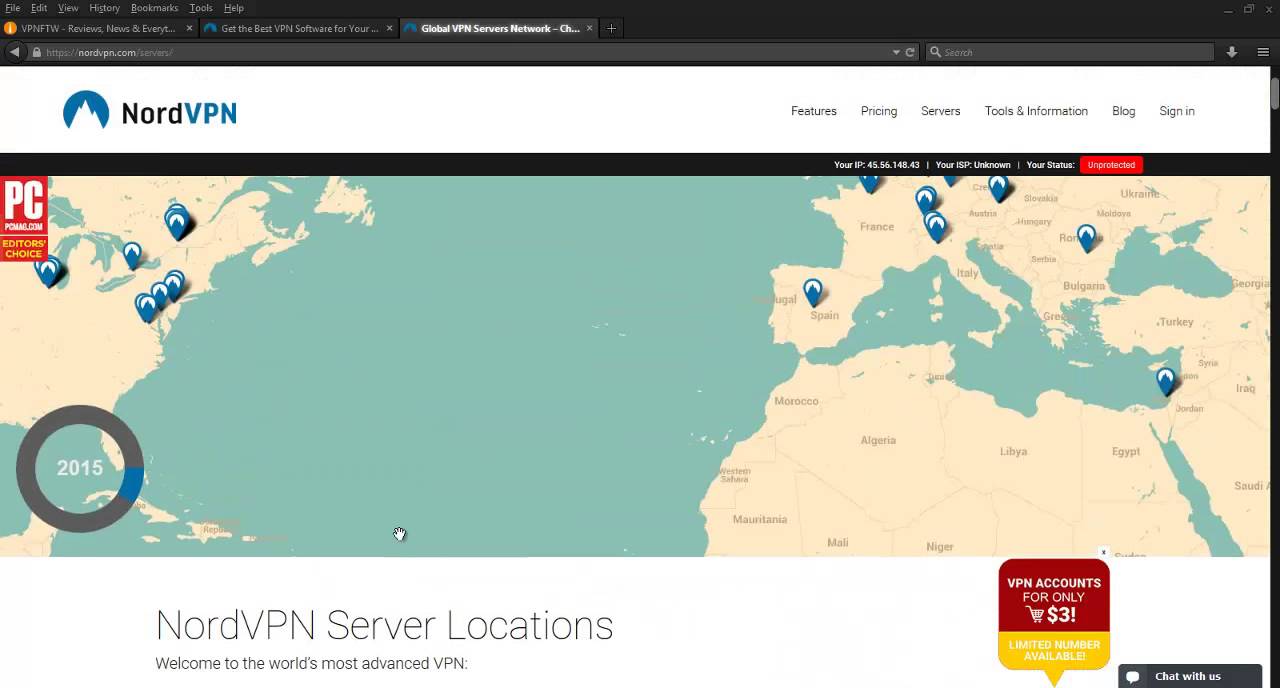Open the Features page link

pos(814,111)
